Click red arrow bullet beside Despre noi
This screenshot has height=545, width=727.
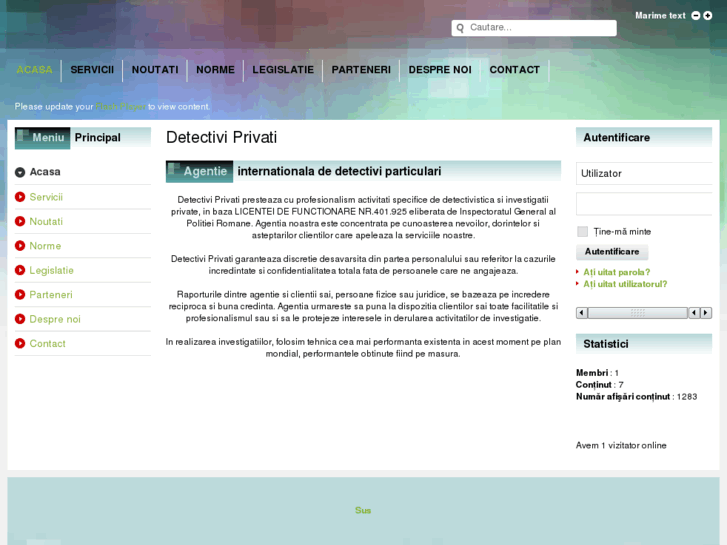pos(20,319)
